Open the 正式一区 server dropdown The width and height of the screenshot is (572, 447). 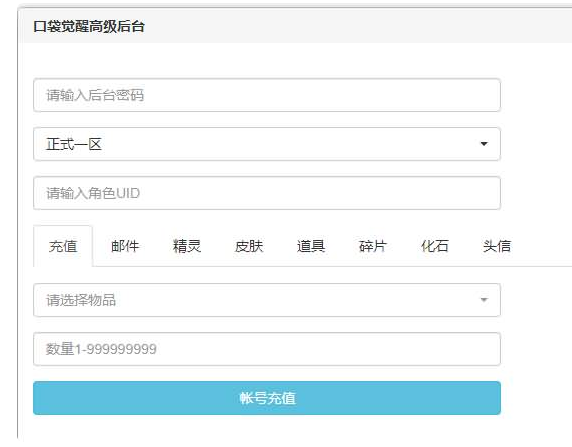pyautogui.click(x=267, y=144)
